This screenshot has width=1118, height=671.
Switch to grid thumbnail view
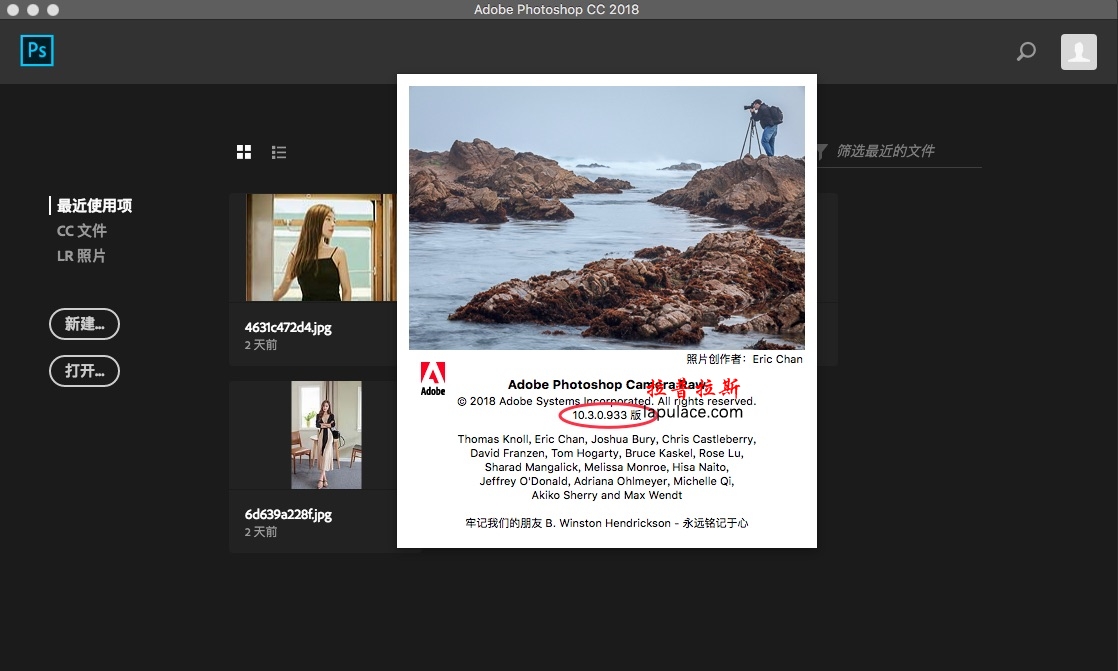[244, 152]
